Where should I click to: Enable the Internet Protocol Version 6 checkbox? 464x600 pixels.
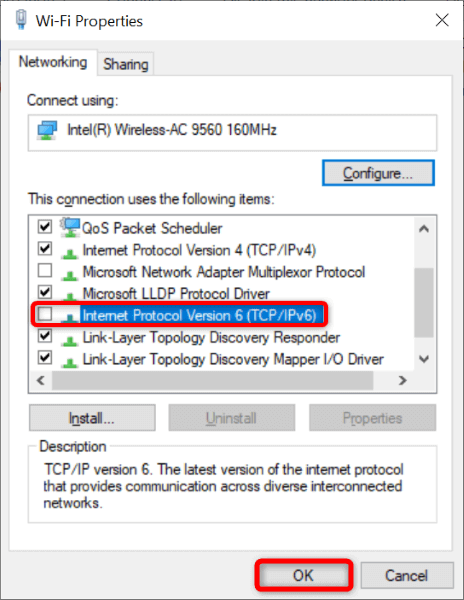pyautogui.click(x=45, y=315)
